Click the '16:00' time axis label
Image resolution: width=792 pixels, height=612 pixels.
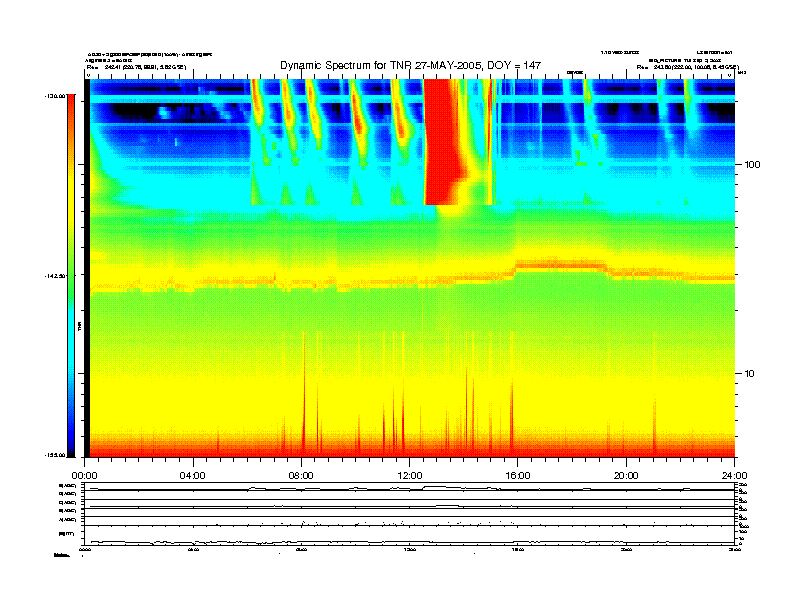(x=518, y=476)
